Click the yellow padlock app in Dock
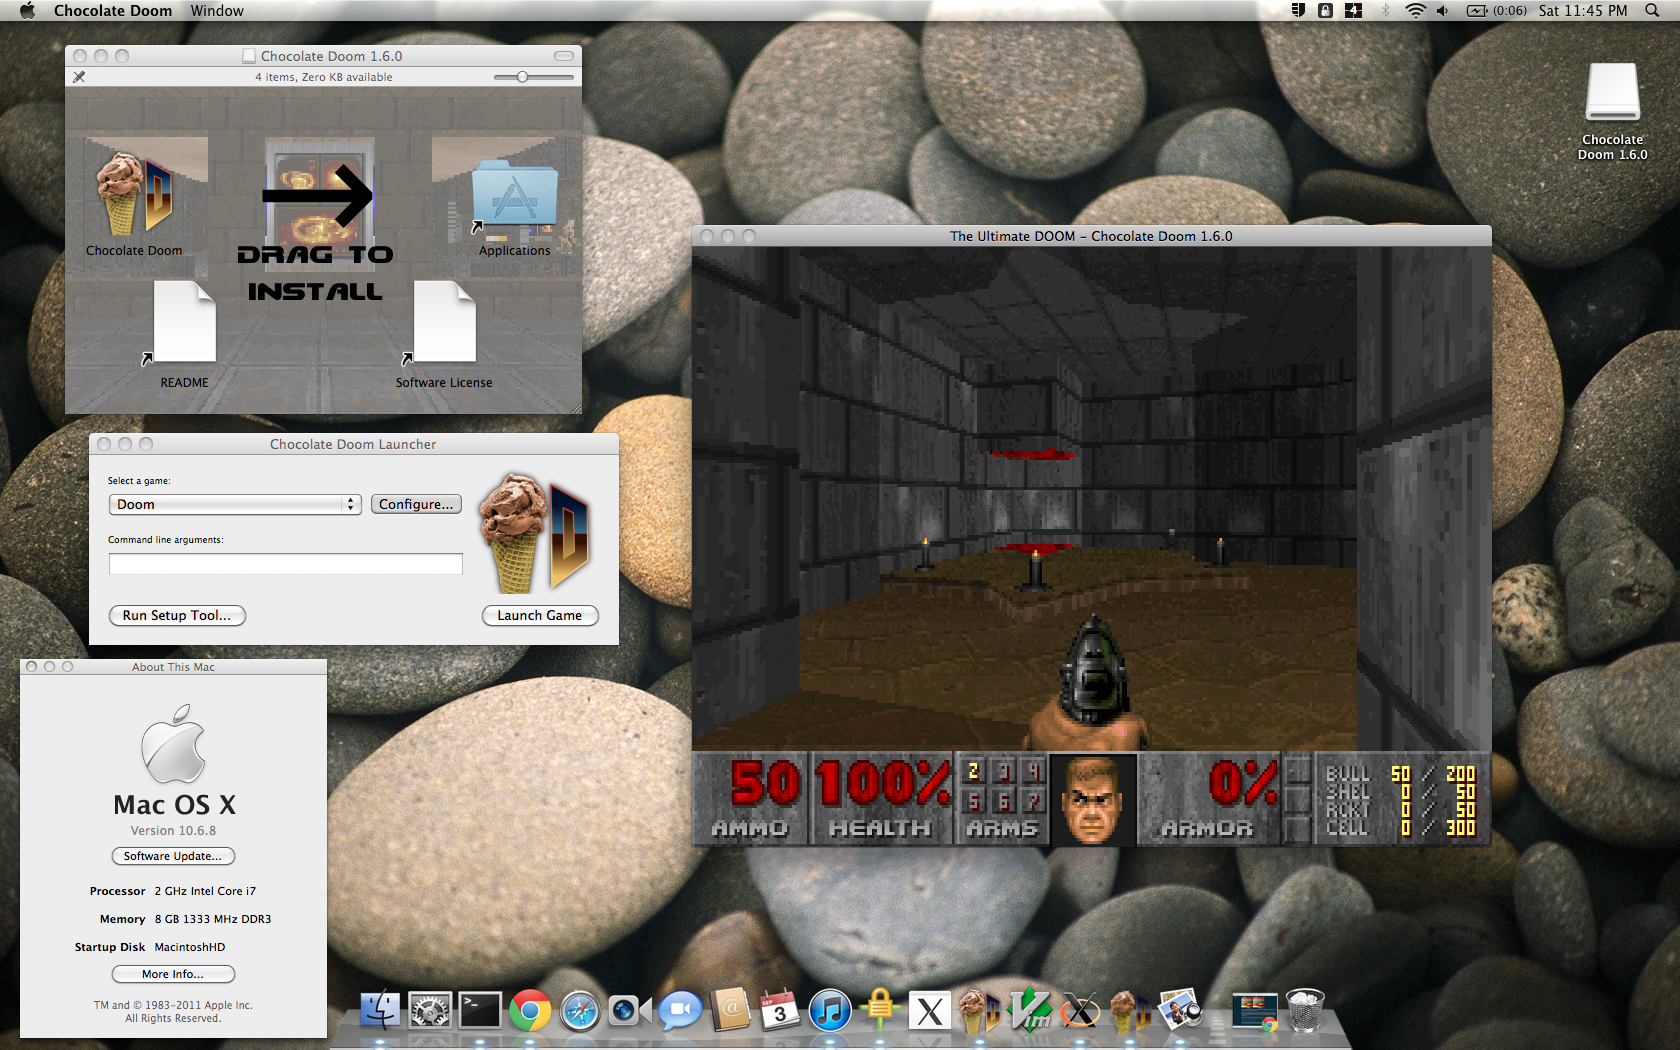This screenshot has height=1050, width=1680. pyautogui.click(x=880, y=1010)
